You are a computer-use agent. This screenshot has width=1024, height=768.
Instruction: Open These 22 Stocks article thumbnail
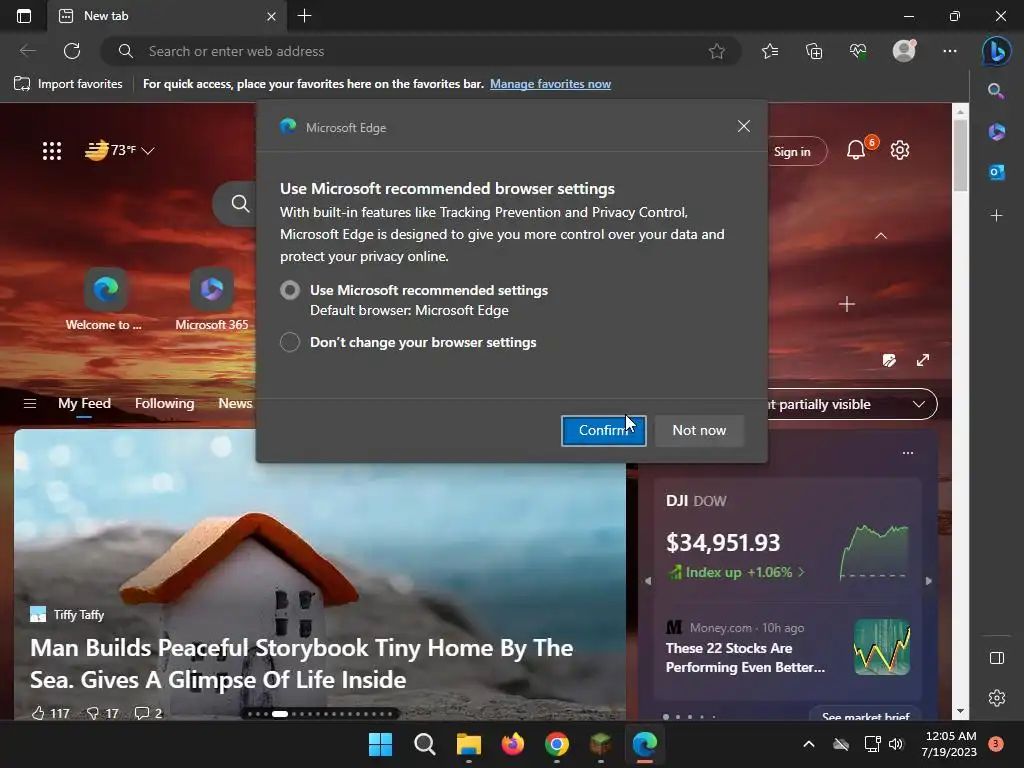point(882,647)
